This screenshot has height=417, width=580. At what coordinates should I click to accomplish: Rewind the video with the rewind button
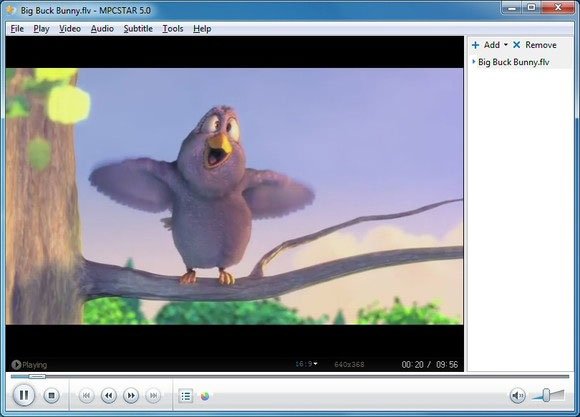tap(109, 396)
